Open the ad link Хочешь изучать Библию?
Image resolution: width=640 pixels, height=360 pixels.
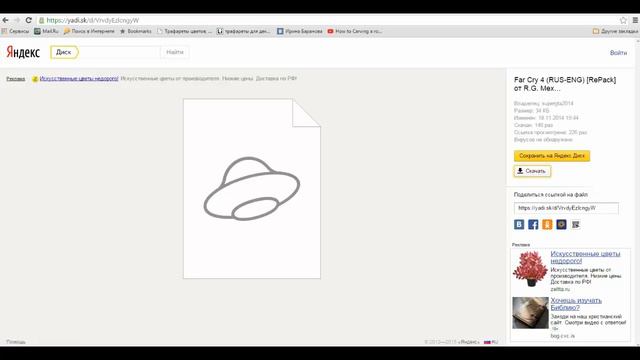point(576,304)
